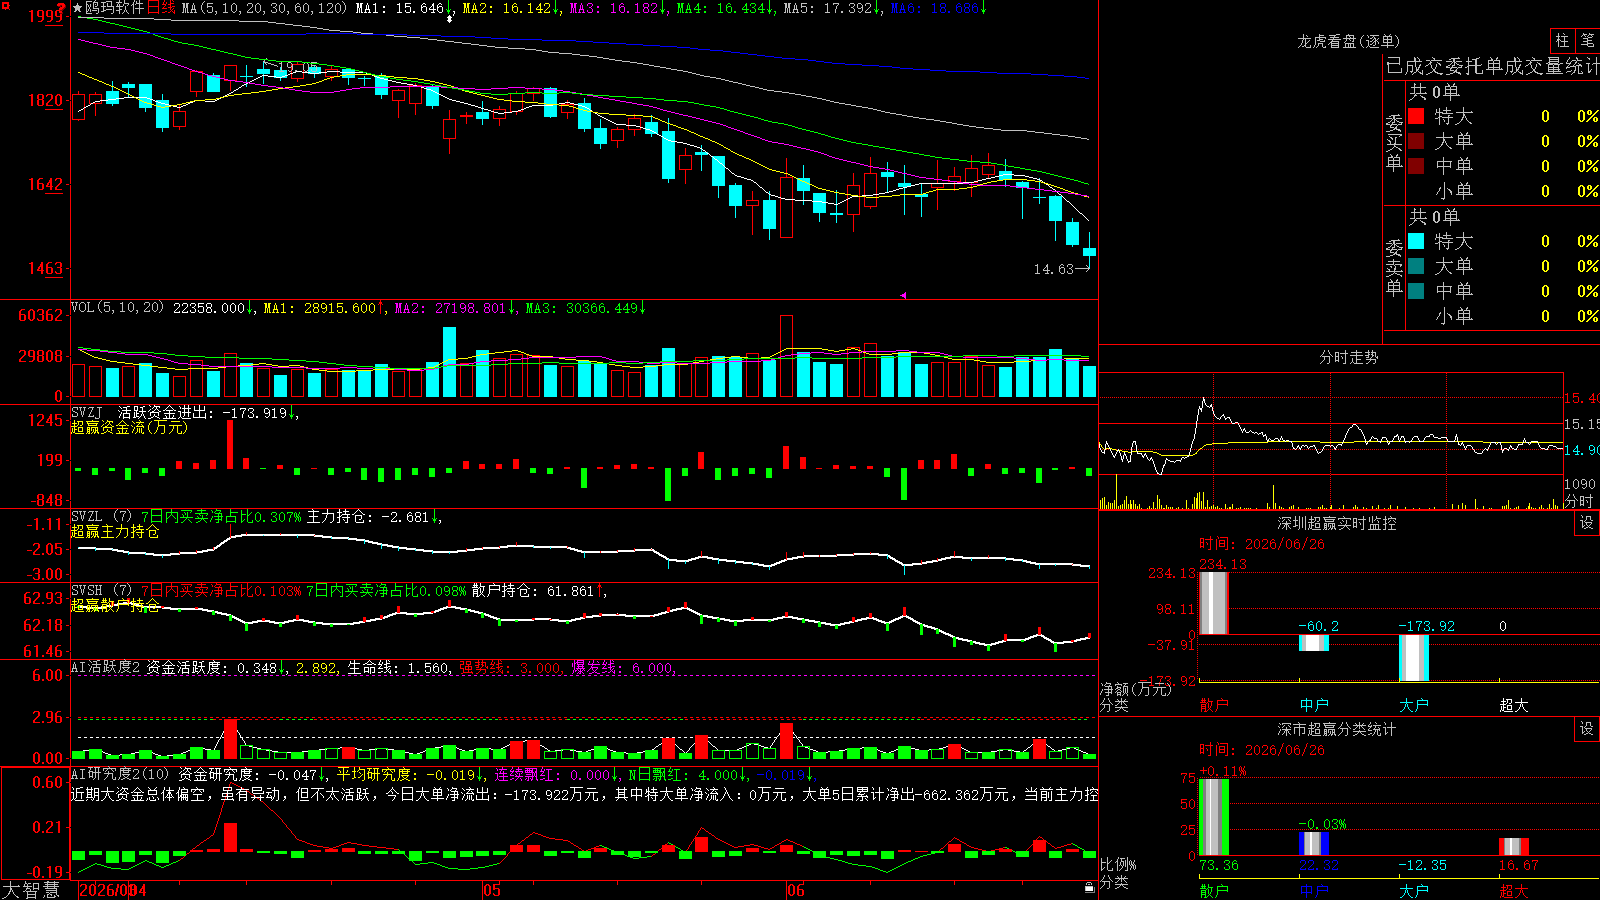Click the 大户 net amount bar -173.92
This screenshot has width=1600, height=900.
point(1414,658)
